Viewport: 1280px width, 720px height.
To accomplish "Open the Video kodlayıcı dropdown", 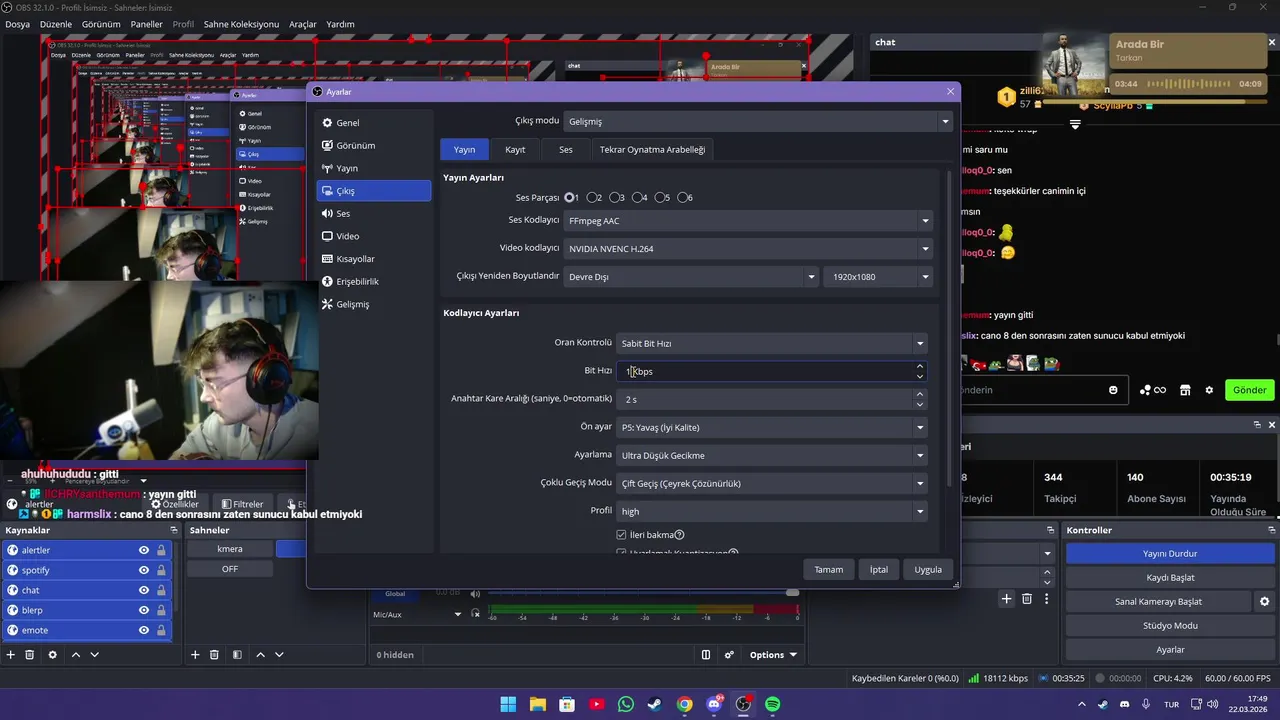I will tap(747, 248).
